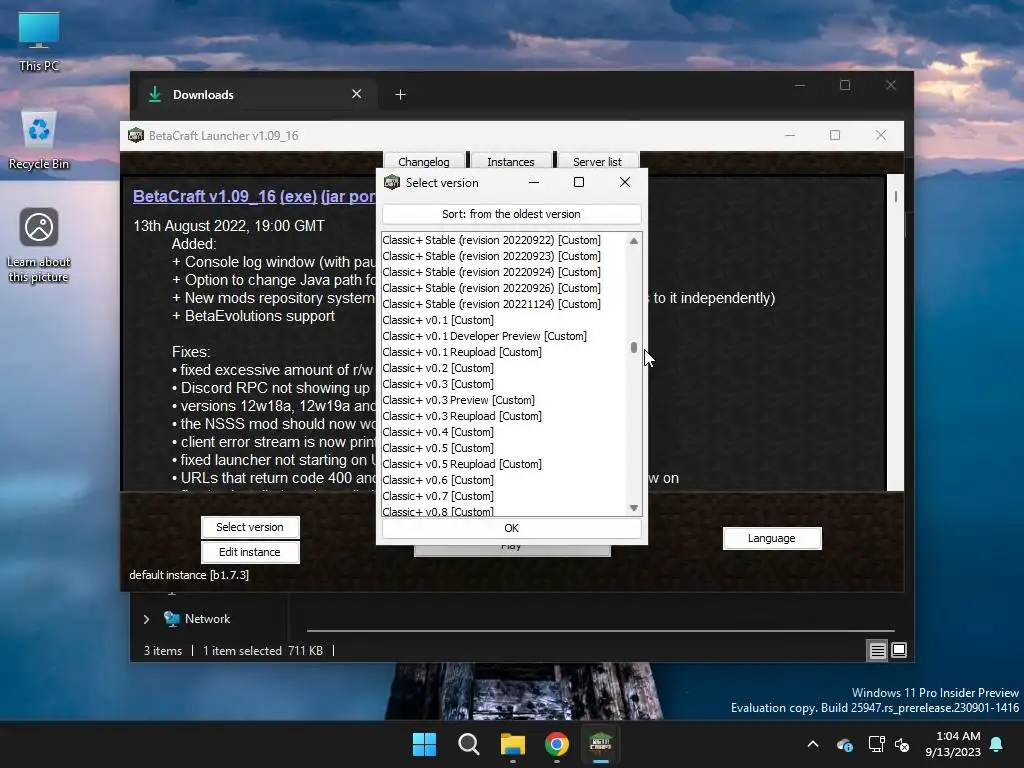The width and height of the screenshot is (1024, 768).
Task: Maximize the BetaCraft Launcher window
Action: coord(835,135)
